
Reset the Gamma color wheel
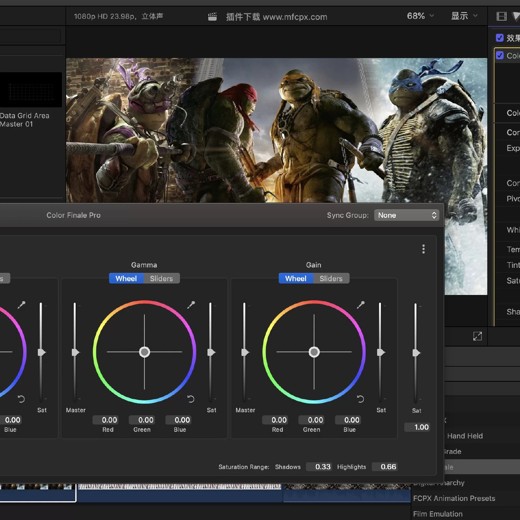pyautogui.click(x=191, y=399)
